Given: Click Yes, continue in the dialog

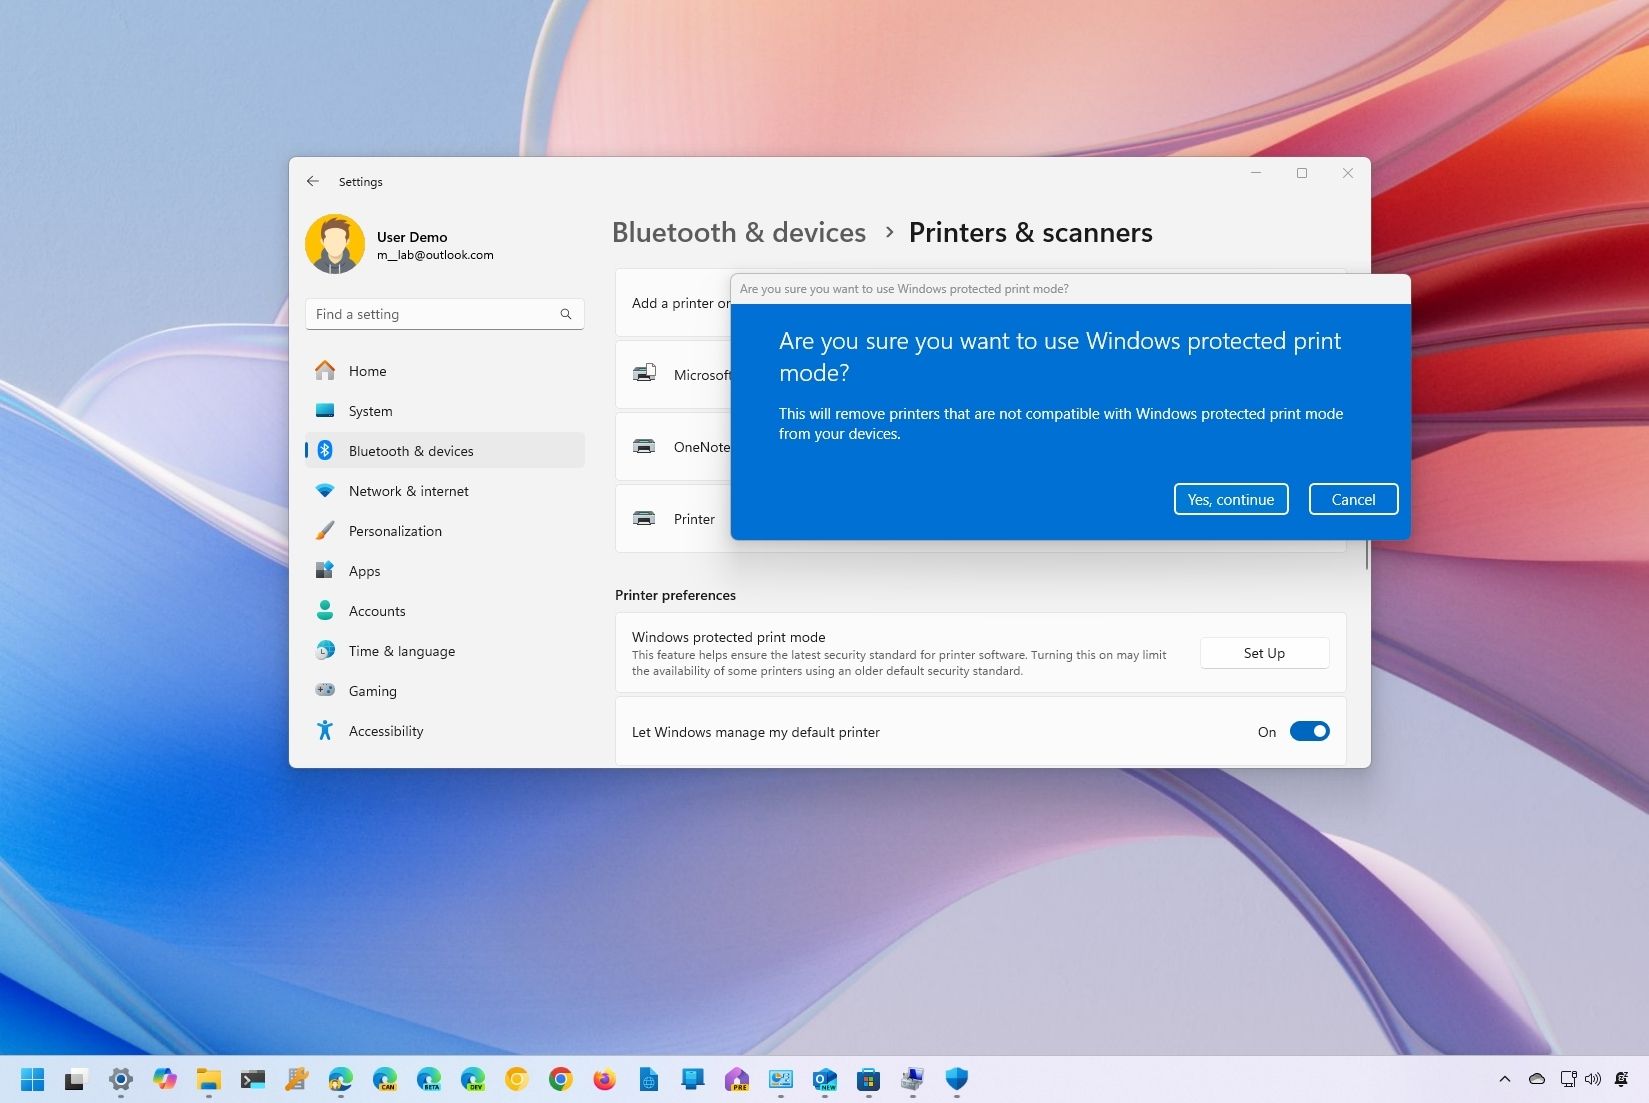Looking at the screenshot, I should [x=1231, y=499].
